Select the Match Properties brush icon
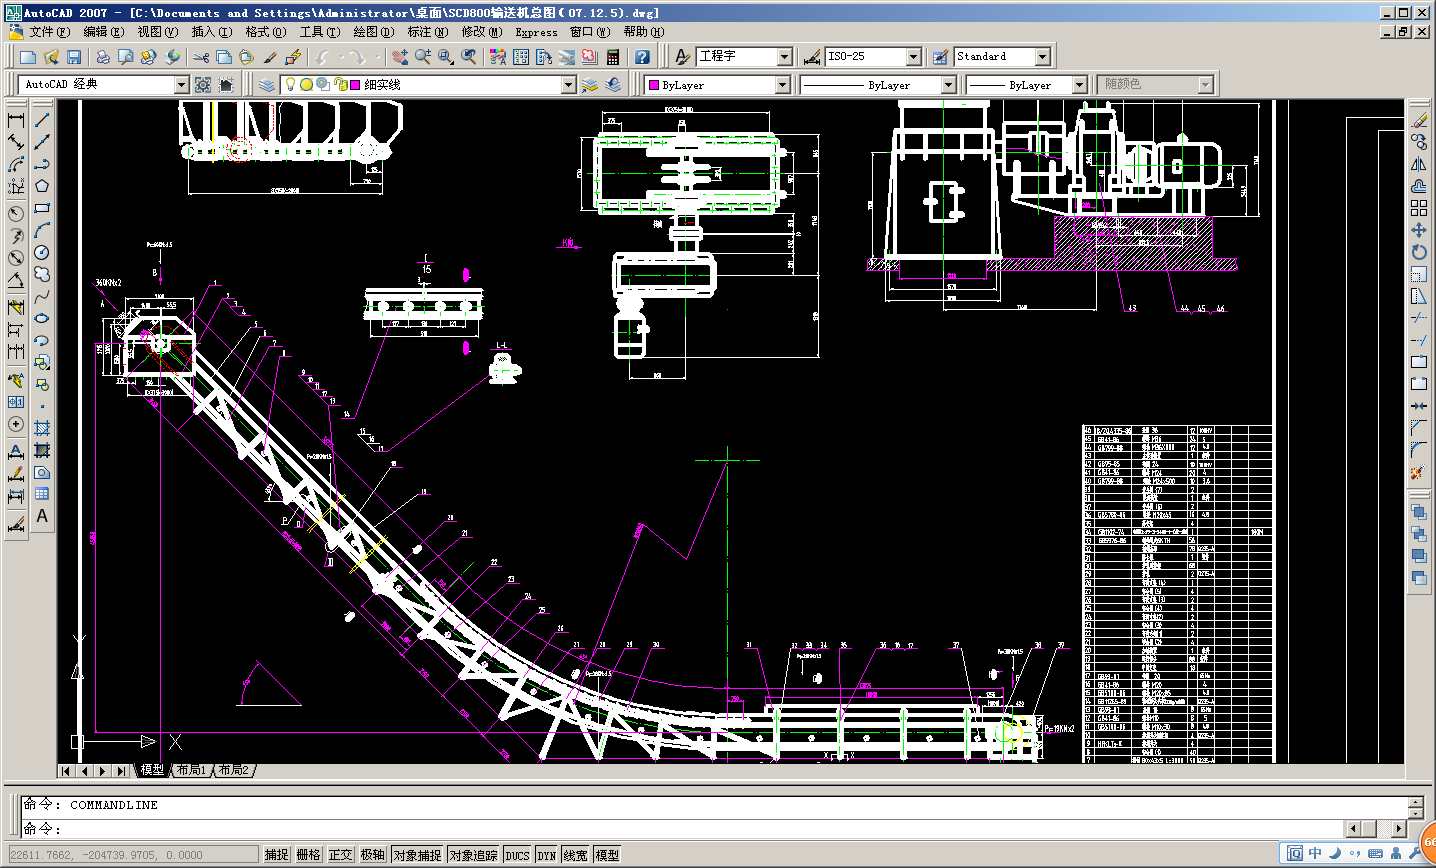Image resolution: width=1436 pixels, height=868 pixels. 270,57
